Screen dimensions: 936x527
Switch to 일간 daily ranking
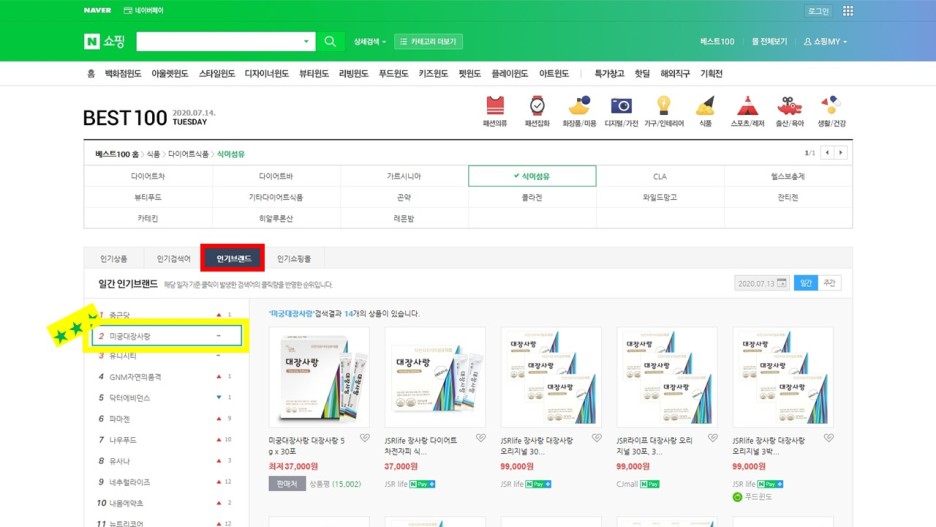[x=805, y=283]
